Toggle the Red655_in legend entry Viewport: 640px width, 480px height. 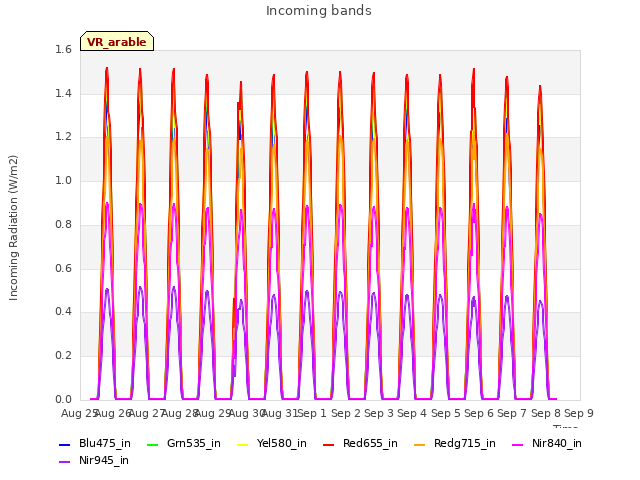(360, 443)
